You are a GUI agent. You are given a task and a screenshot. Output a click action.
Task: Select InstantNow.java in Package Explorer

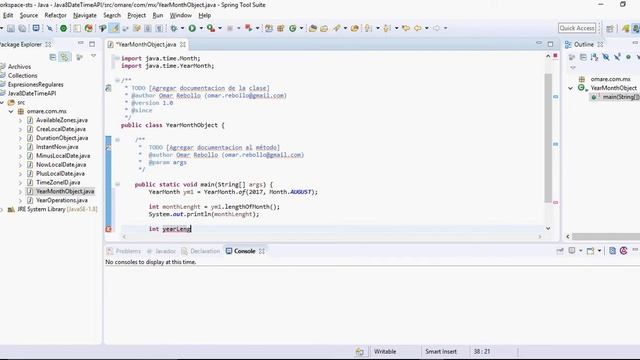[x=57, y=147]
